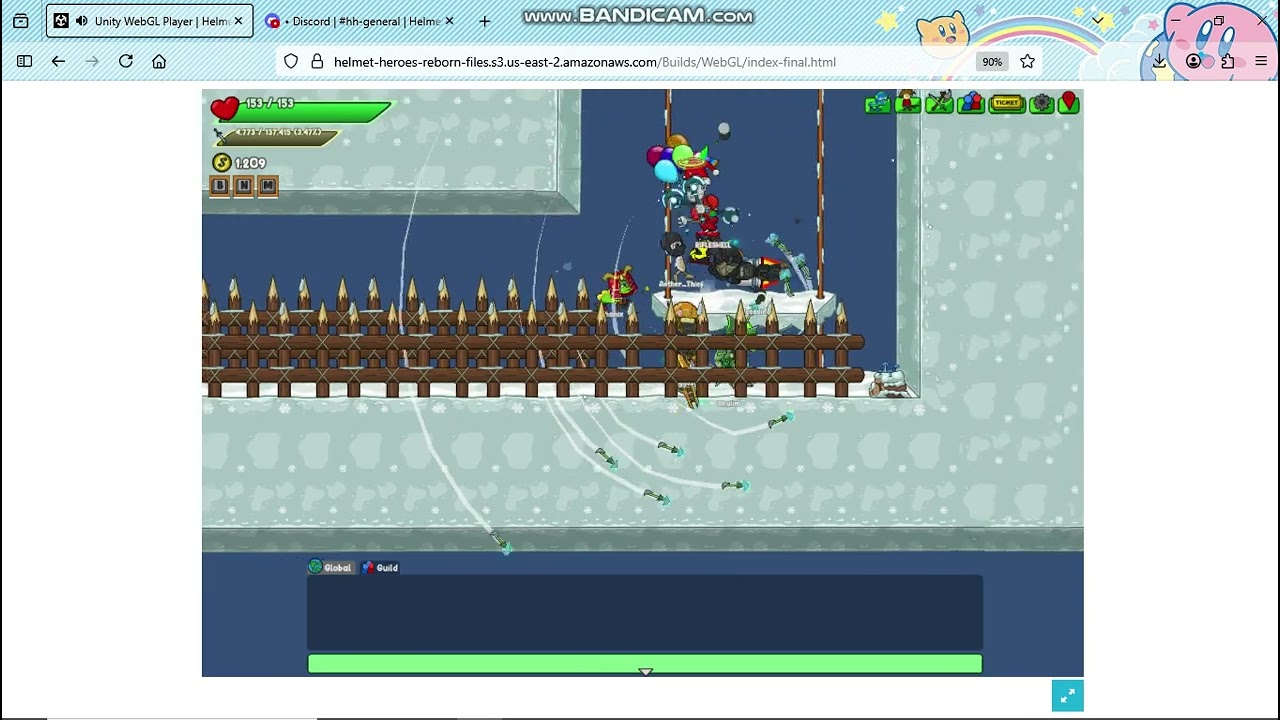Click the yellow TICKET button
Image resolution: width=1280 pixels, height=720 pixels.
tap(1007, 102)
